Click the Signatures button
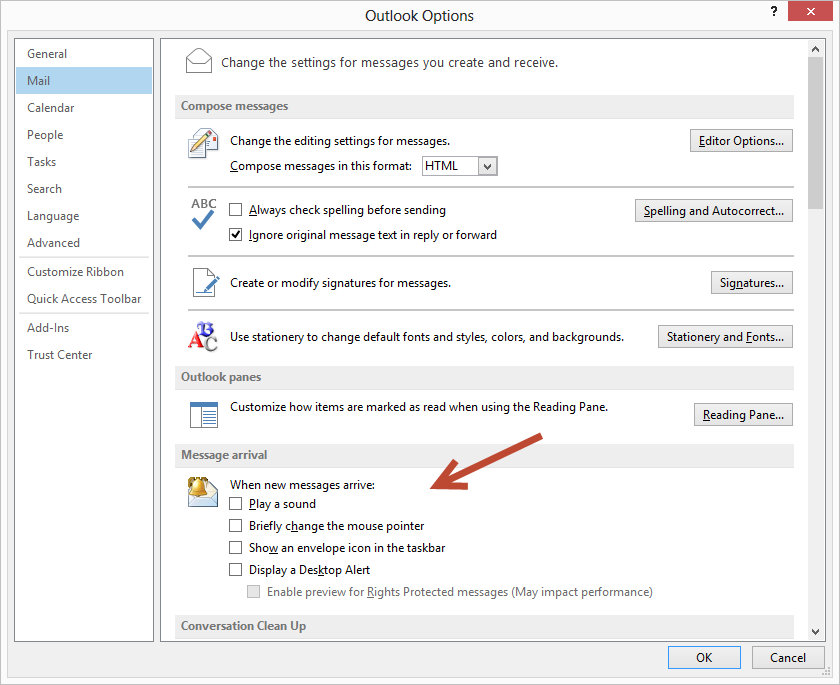 [x=751, y=283]
